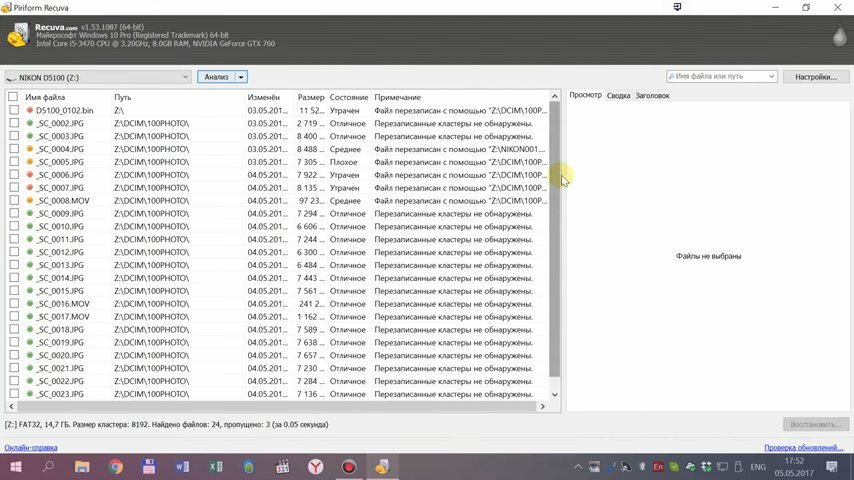Show hidden system tray icons
854x480 pixels.
pos(578,467)
